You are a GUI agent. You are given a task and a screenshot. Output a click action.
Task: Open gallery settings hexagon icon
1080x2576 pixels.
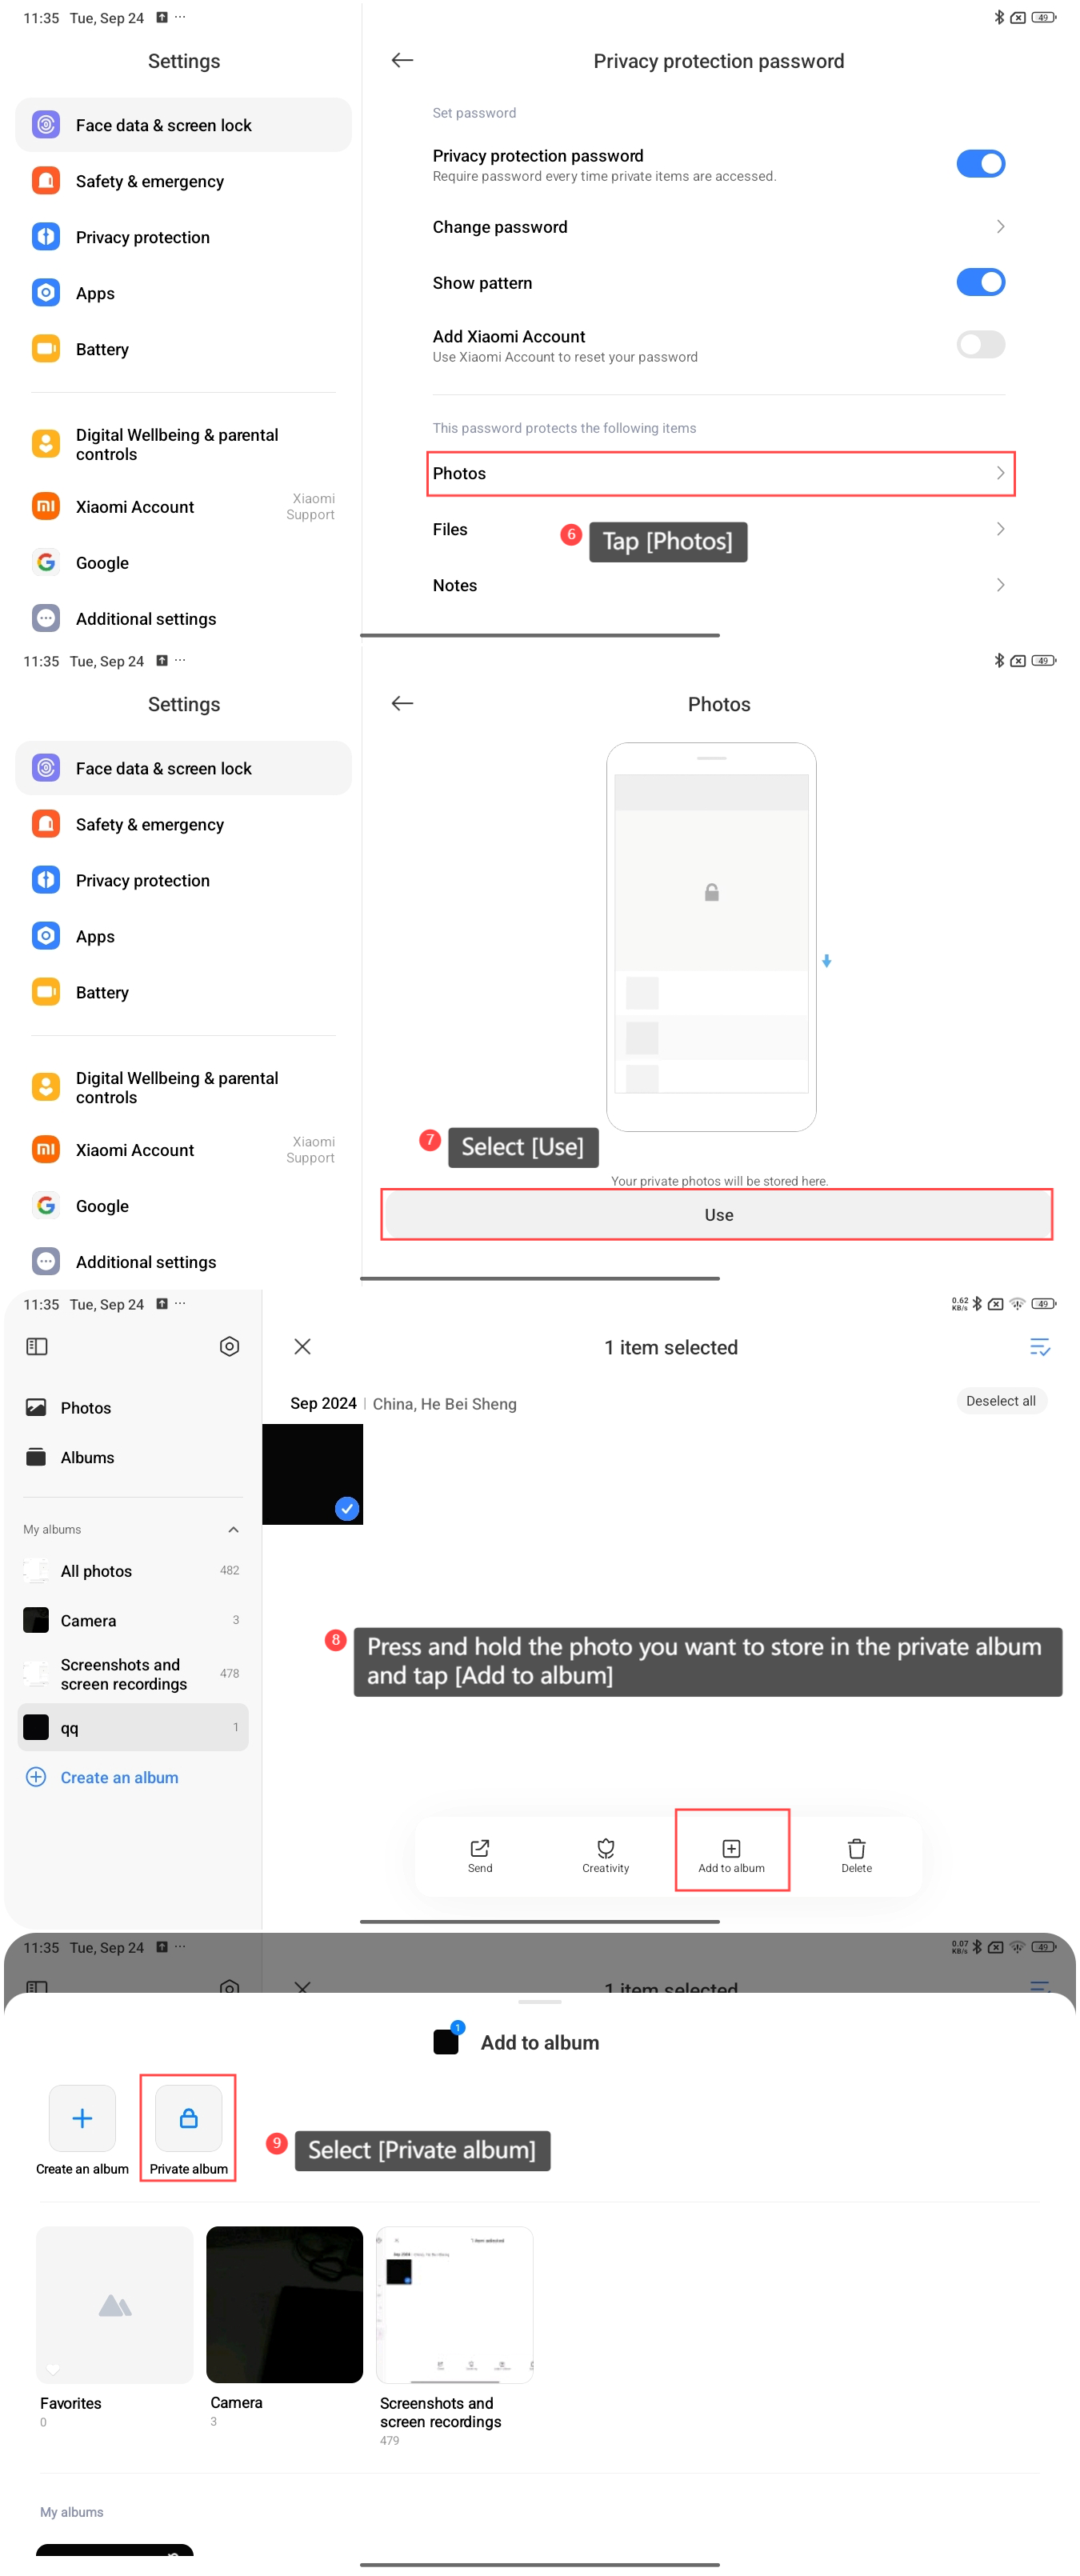tap(229, 1346)
